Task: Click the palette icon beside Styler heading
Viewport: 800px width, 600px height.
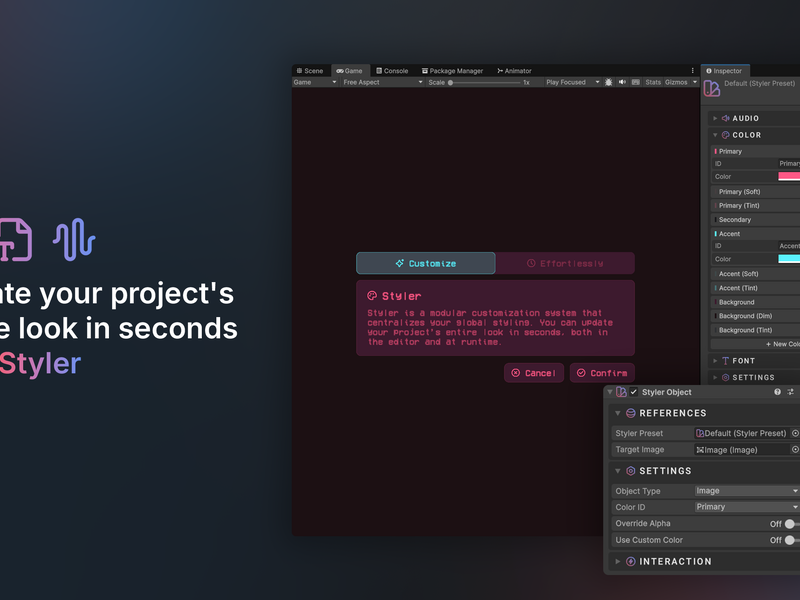Action: [x=372, y=296]
